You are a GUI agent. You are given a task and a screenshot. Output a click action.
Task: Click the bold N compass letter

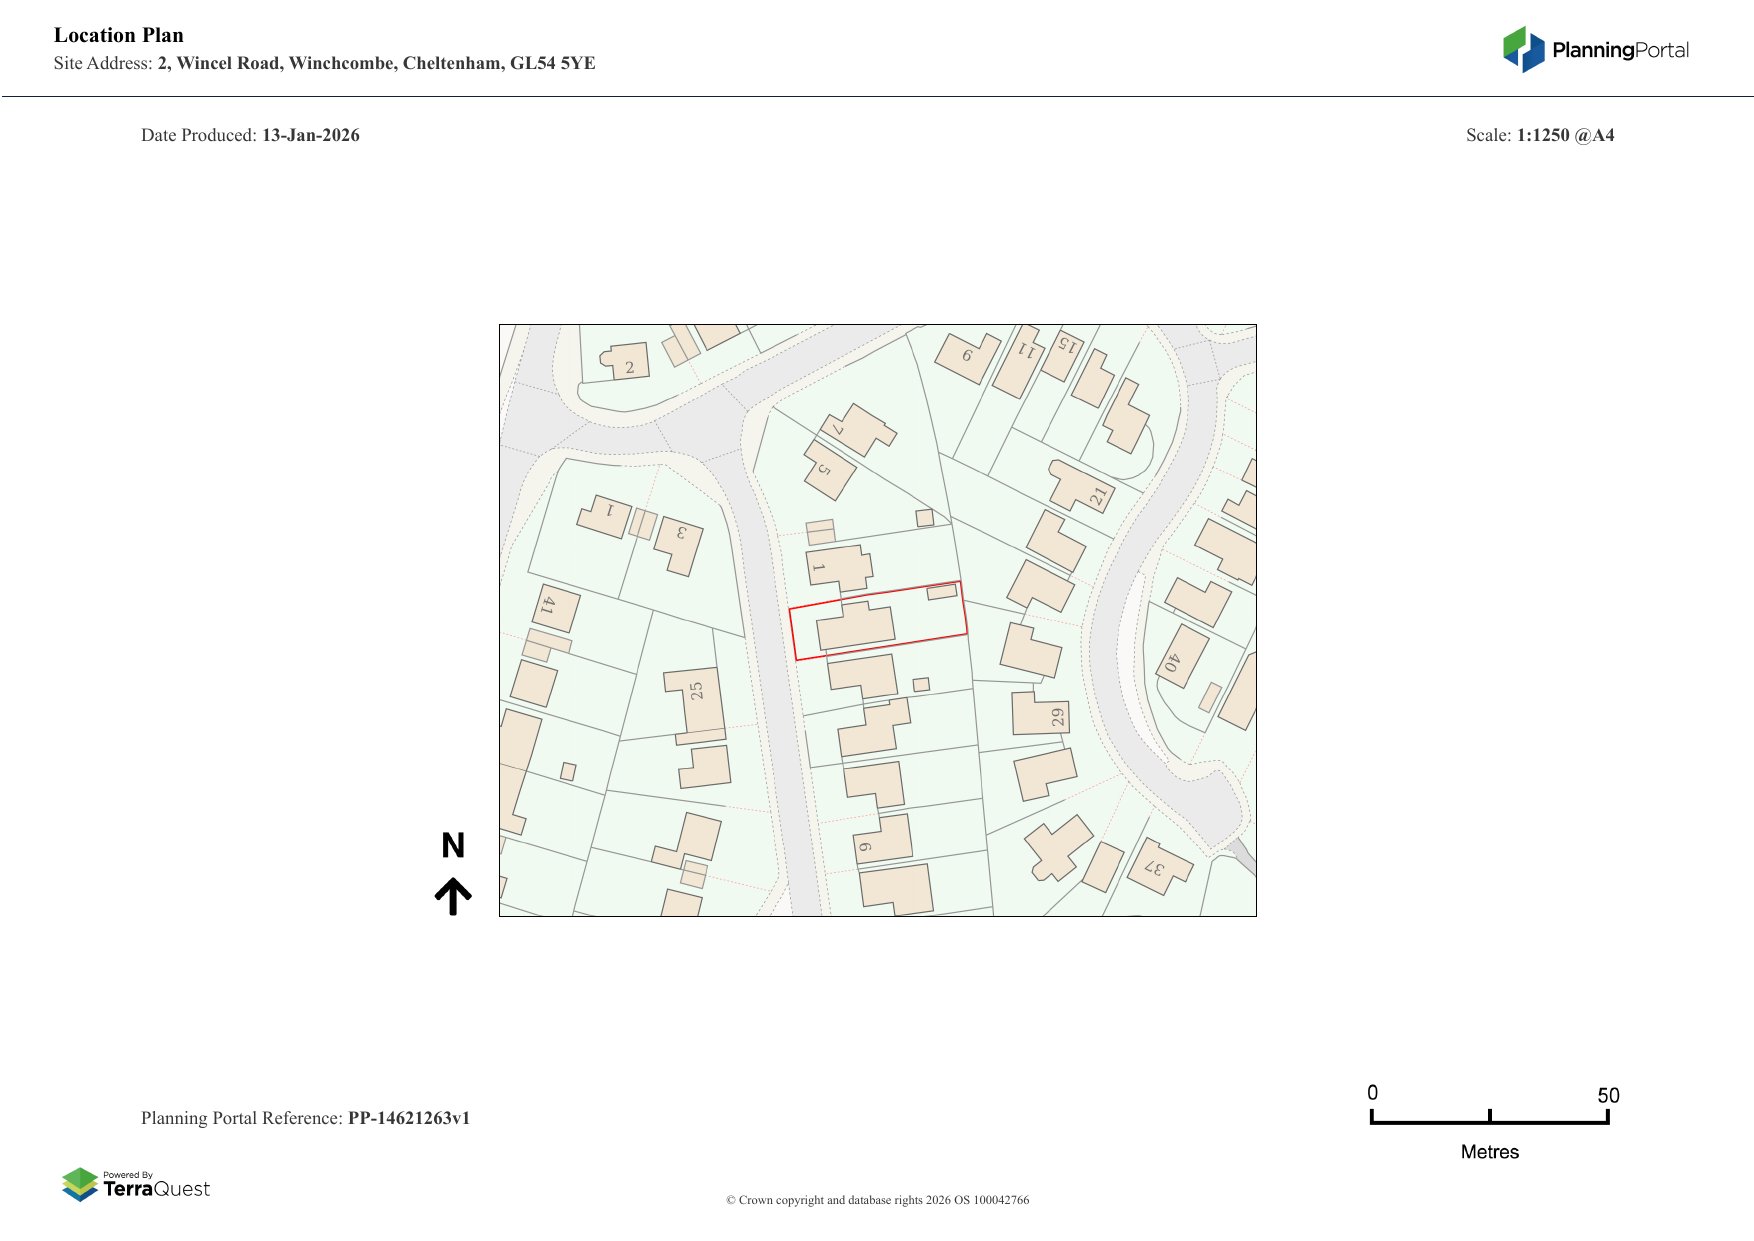click(455, 847)
